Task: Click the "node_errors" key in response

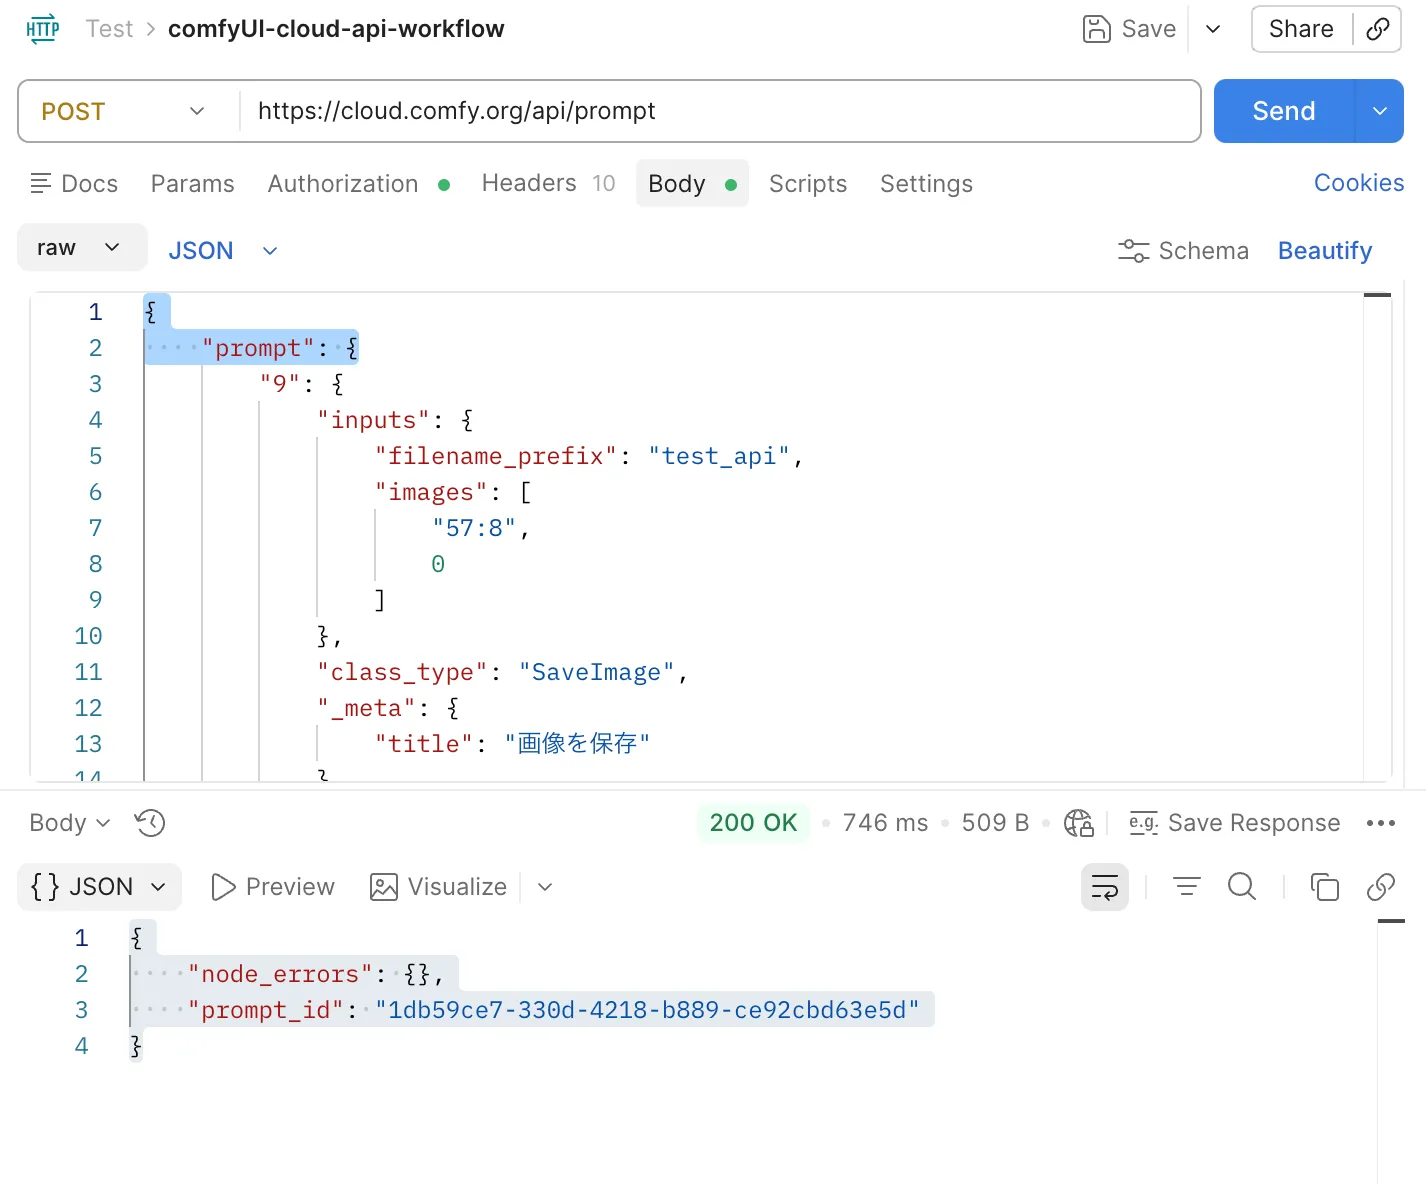Action: pos(279,974)
